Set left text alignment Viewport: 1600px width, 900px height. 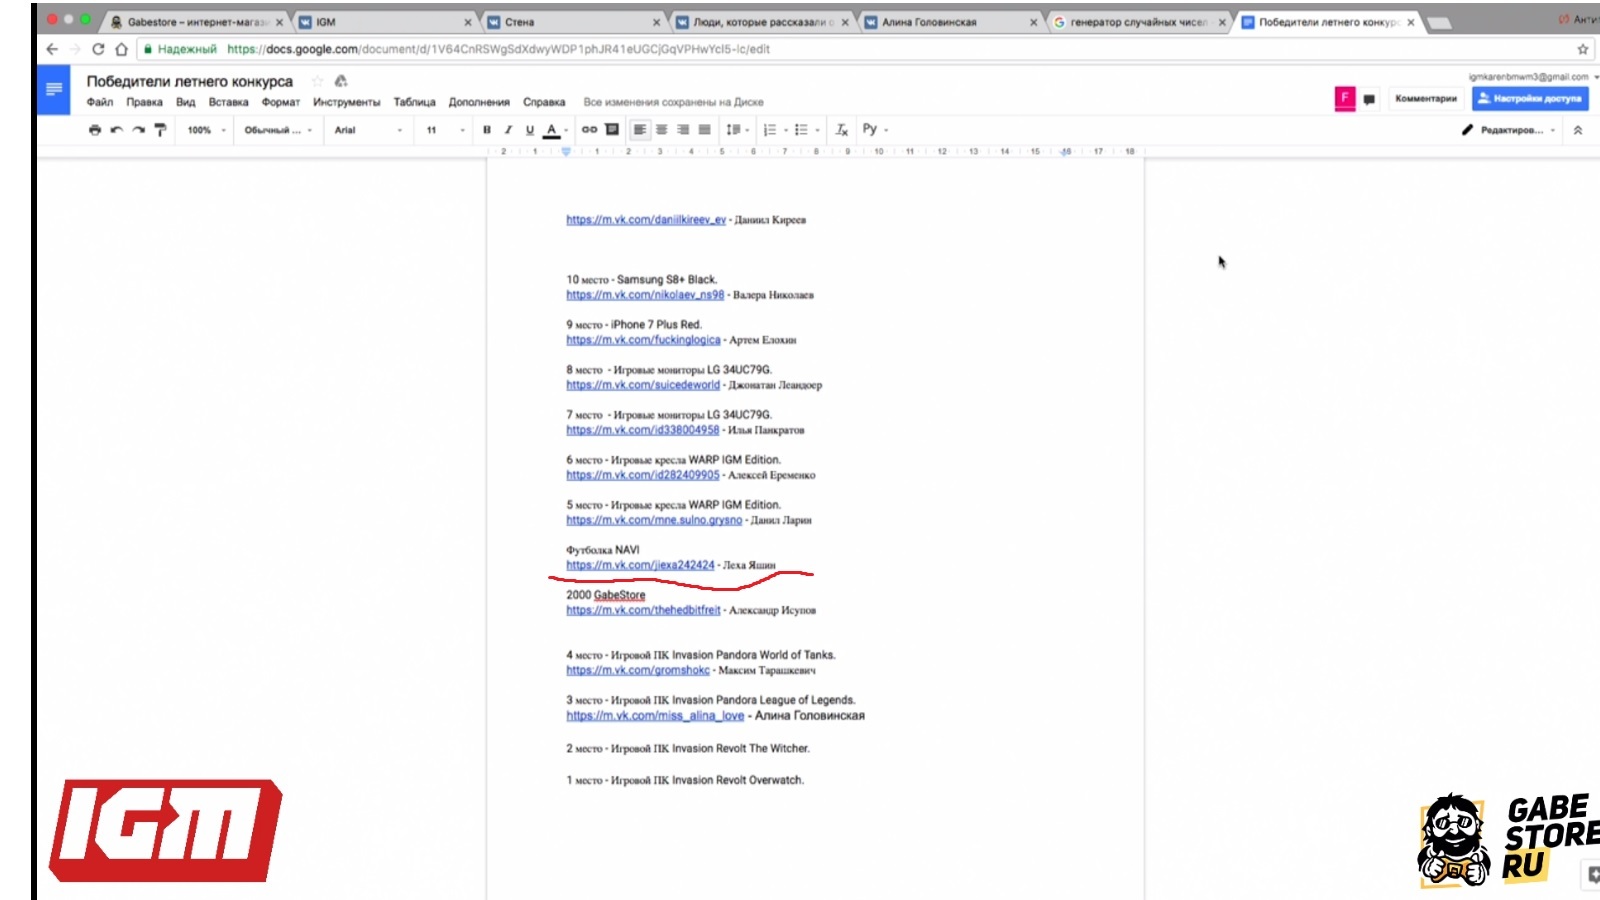(640, 130)
